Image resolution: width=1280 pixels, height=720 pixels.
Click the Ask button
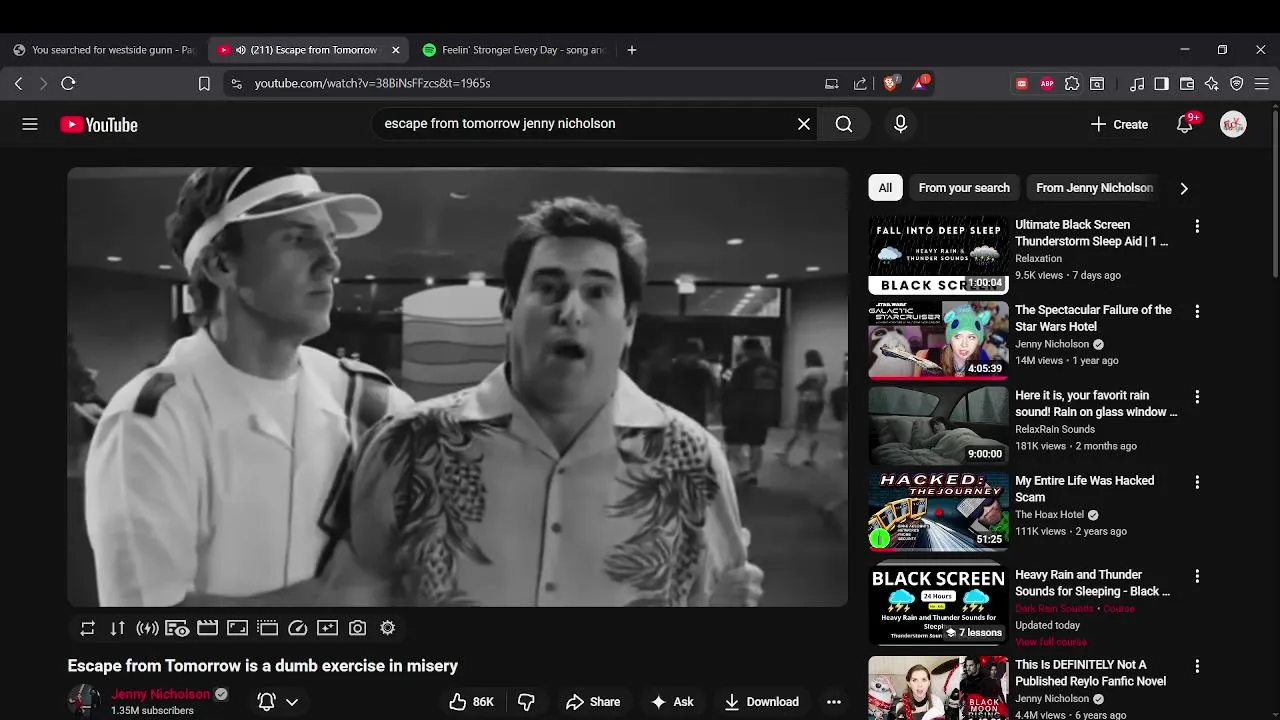(672, 702)
